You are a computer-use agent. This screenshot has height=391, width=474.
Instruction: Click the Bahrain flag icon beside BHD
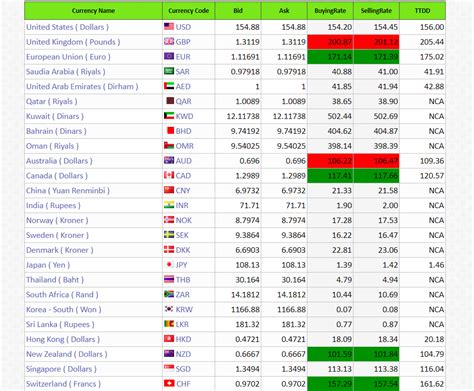tap(170, 130)
